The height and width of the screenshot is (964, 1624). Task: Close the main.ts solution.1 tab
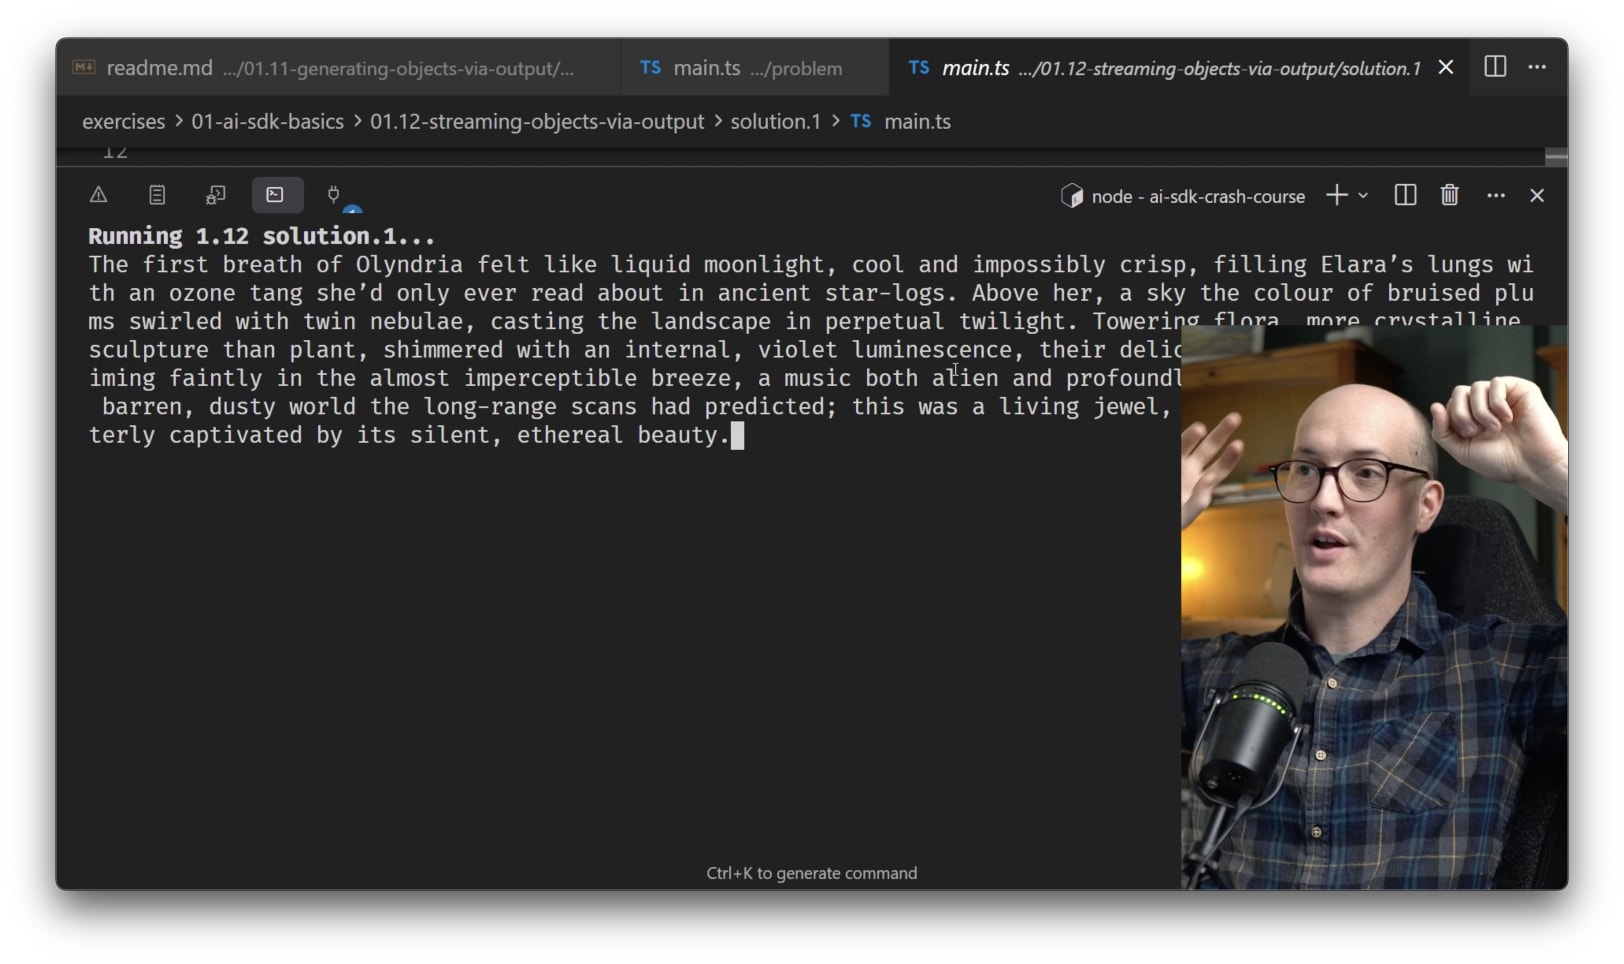[1446, 67]
